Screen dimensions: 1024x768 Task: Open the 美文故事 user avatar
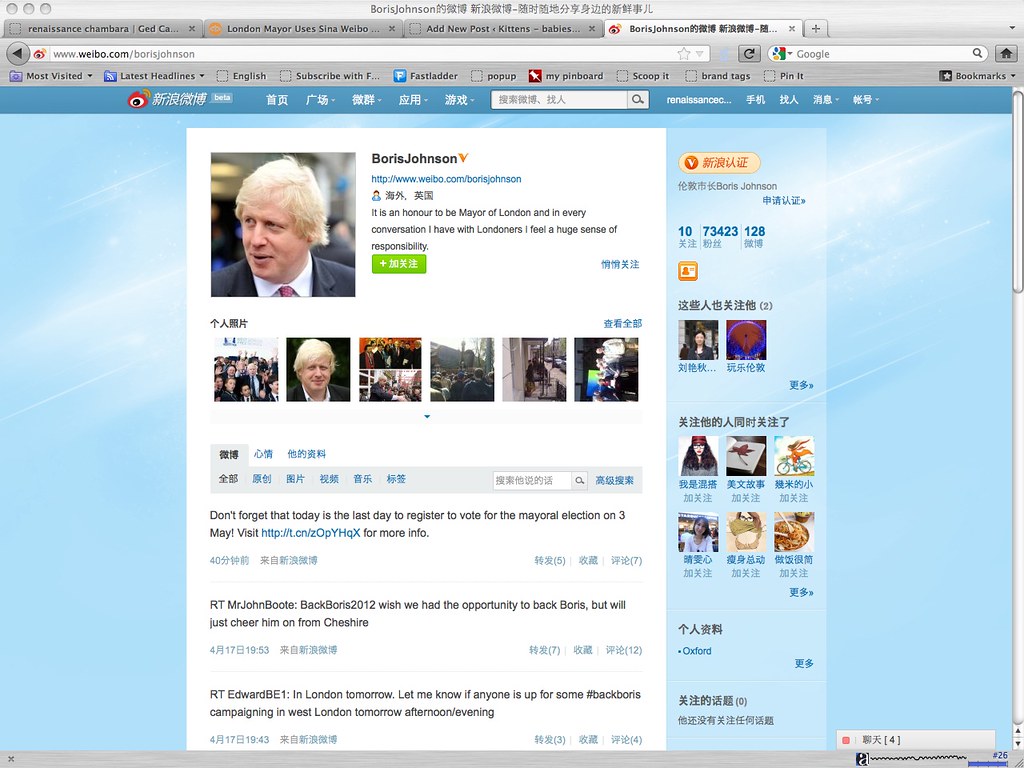[x=746, y=456]
